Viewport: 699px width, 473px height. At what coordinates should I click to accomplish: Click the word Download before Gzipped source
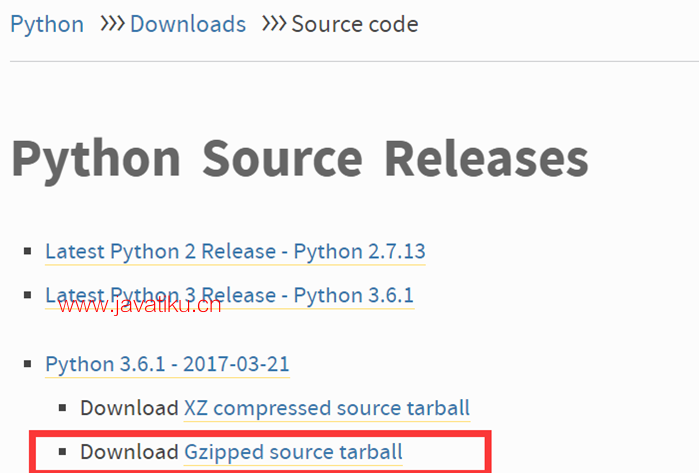coord(129,452)
